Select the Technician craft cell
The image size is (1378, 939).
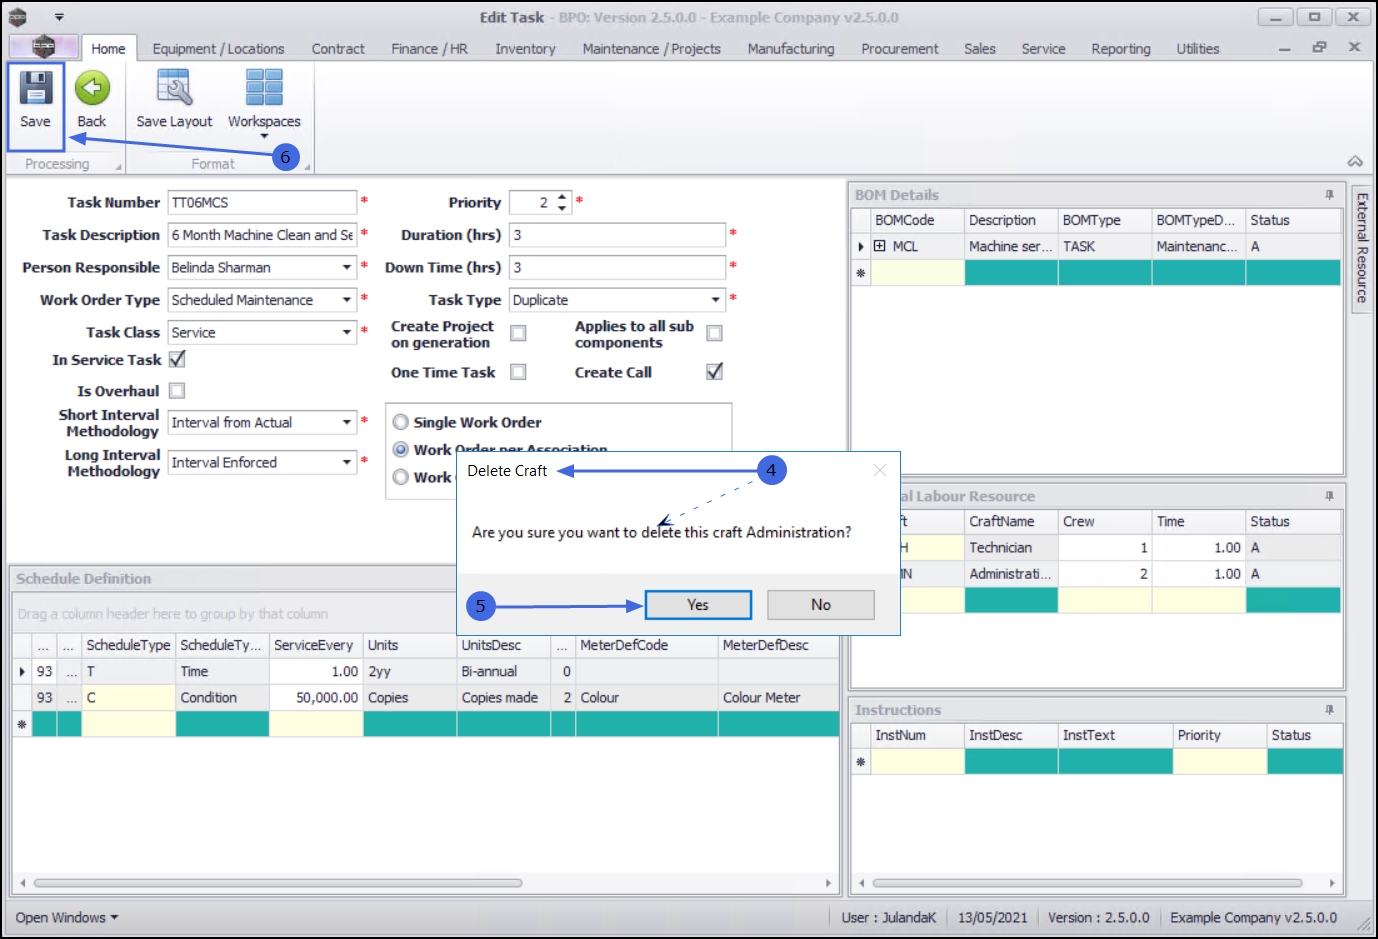pos(1011,547)
